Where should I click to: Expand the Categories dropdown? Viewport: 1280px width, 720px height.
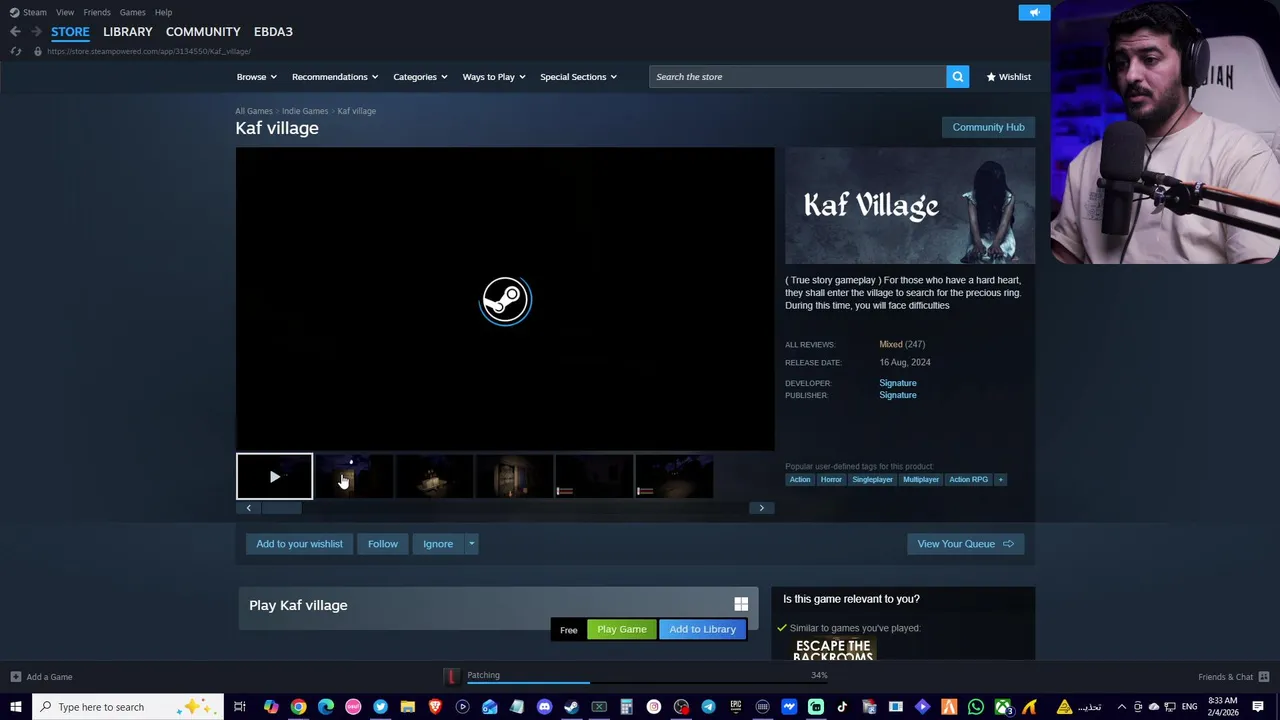[x=420, y=77]
